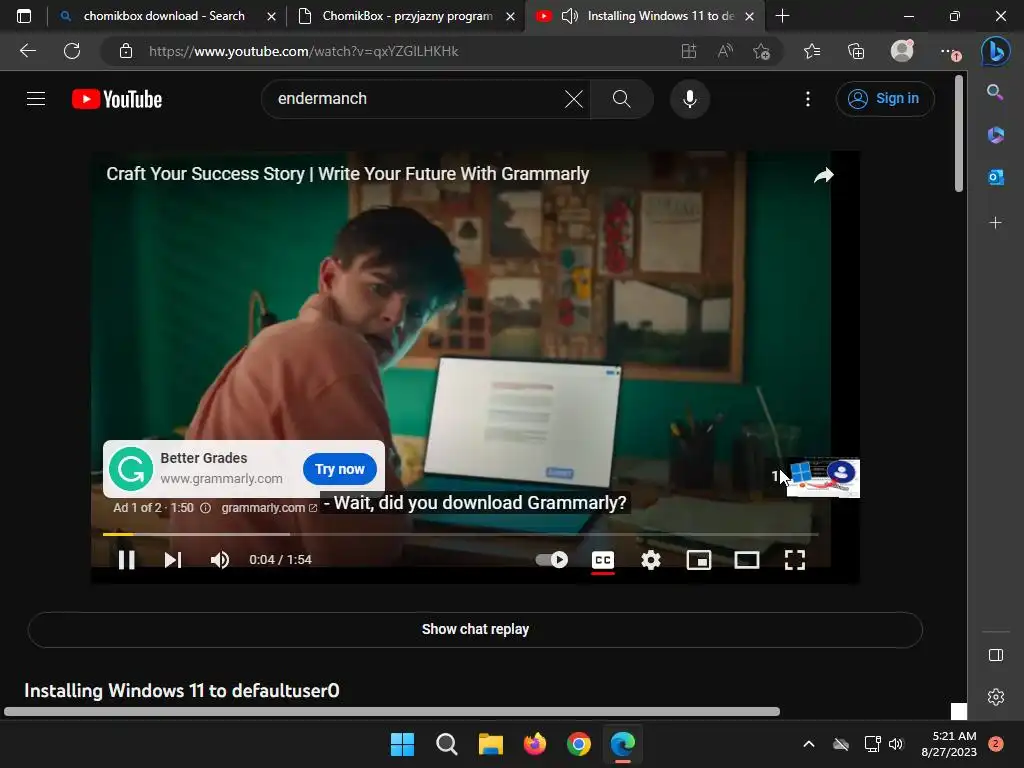Launch Firefox from the taskbar
The width and height of the screenshot is (1024, 768).
pos(535,744)
